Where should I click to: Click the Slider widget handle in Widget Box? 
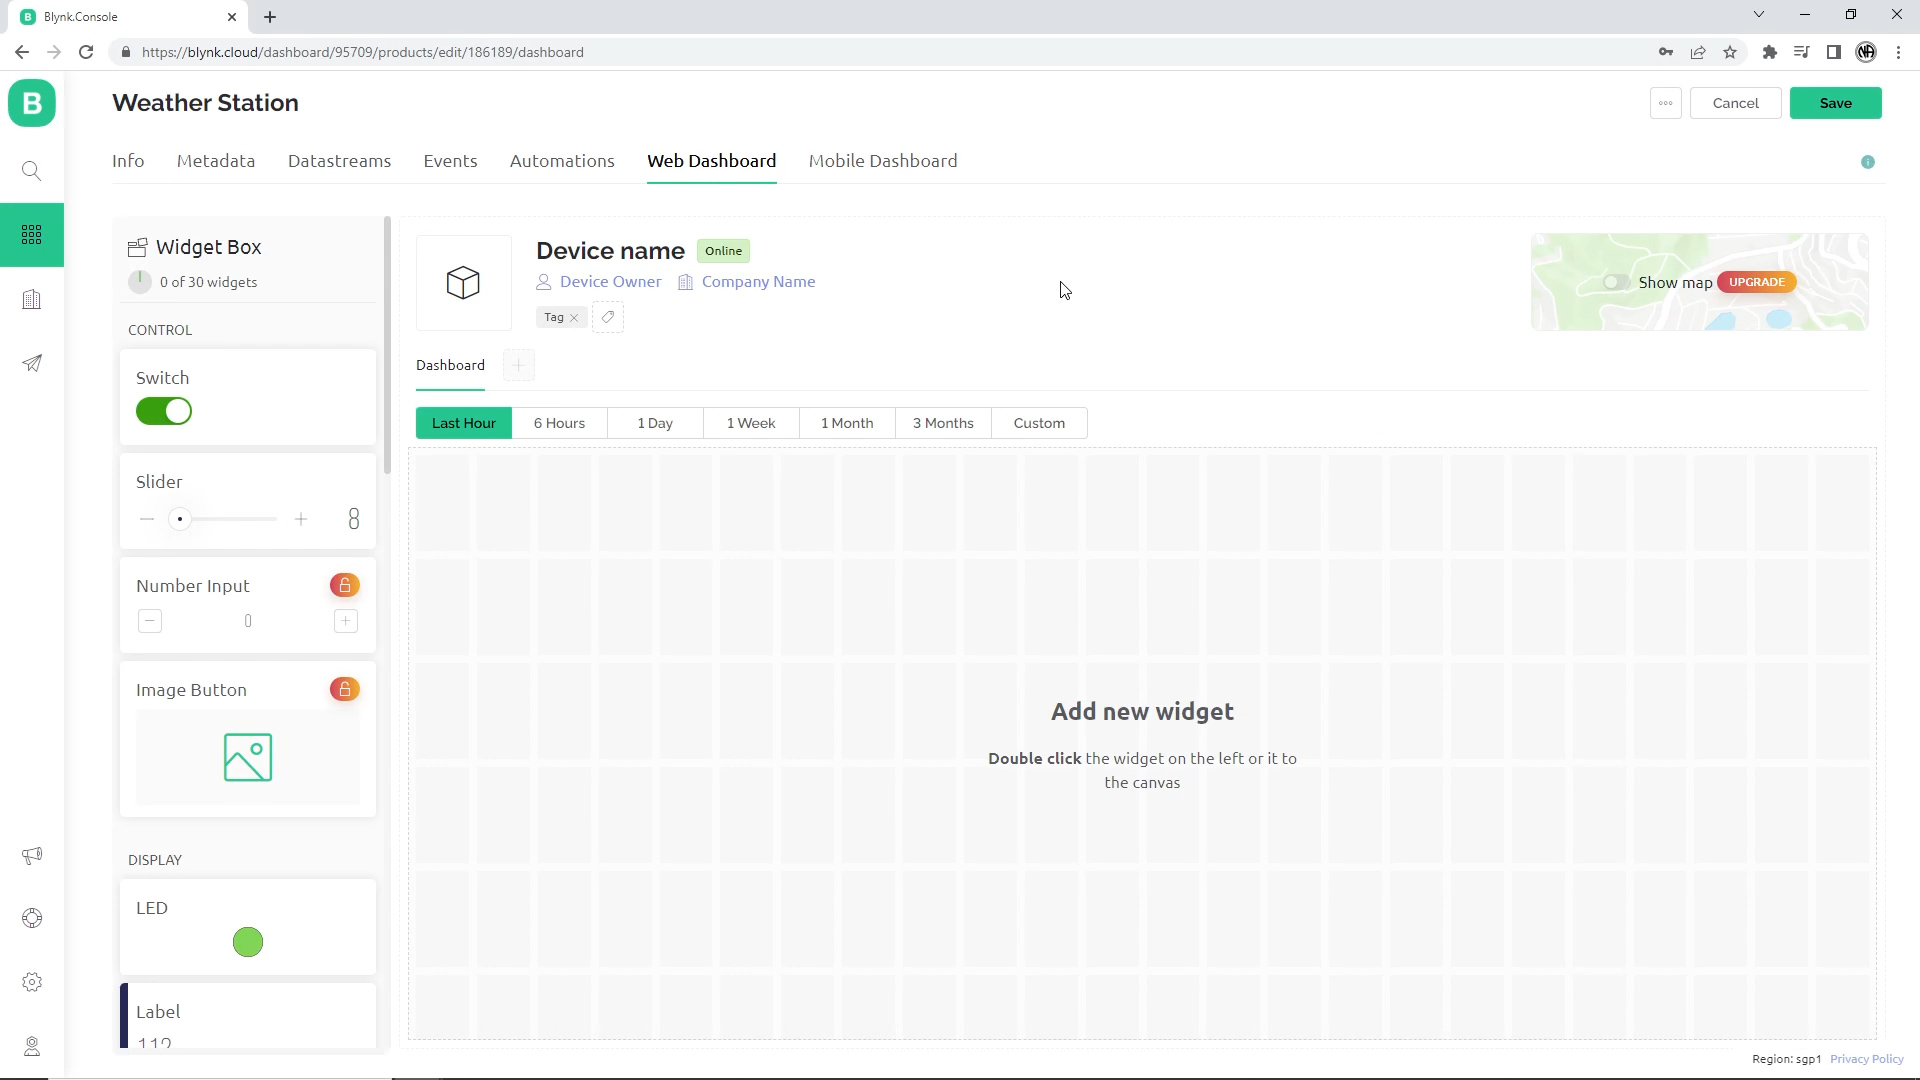tap(180, 519)
